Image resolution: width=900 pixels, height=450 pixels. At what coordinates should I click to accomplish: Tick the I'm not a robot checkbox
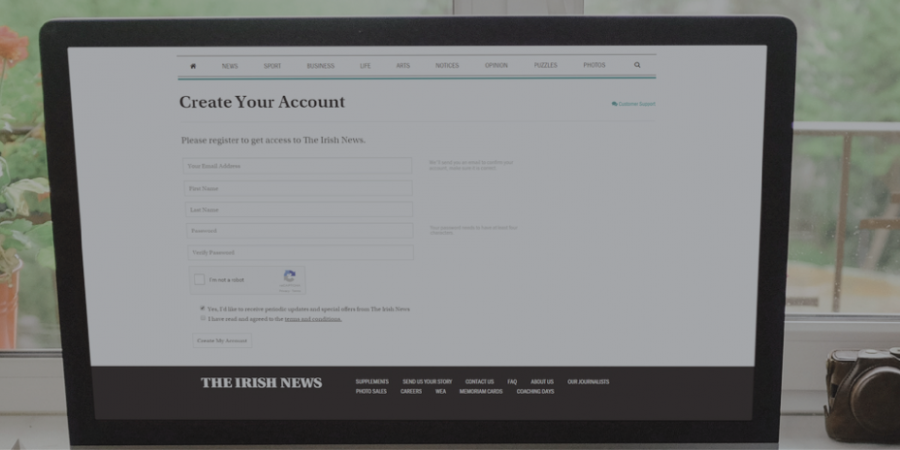point(199,280)
